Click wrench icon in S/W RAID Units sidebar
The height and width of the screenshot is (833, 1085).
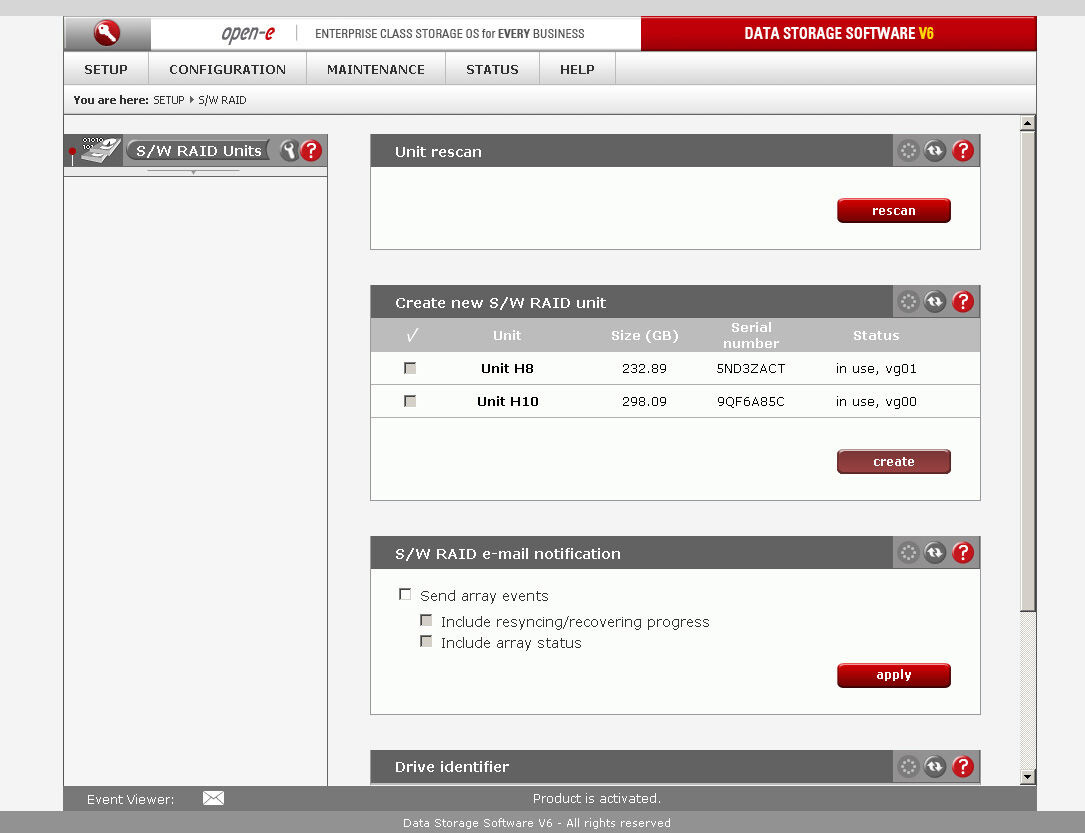289,151
